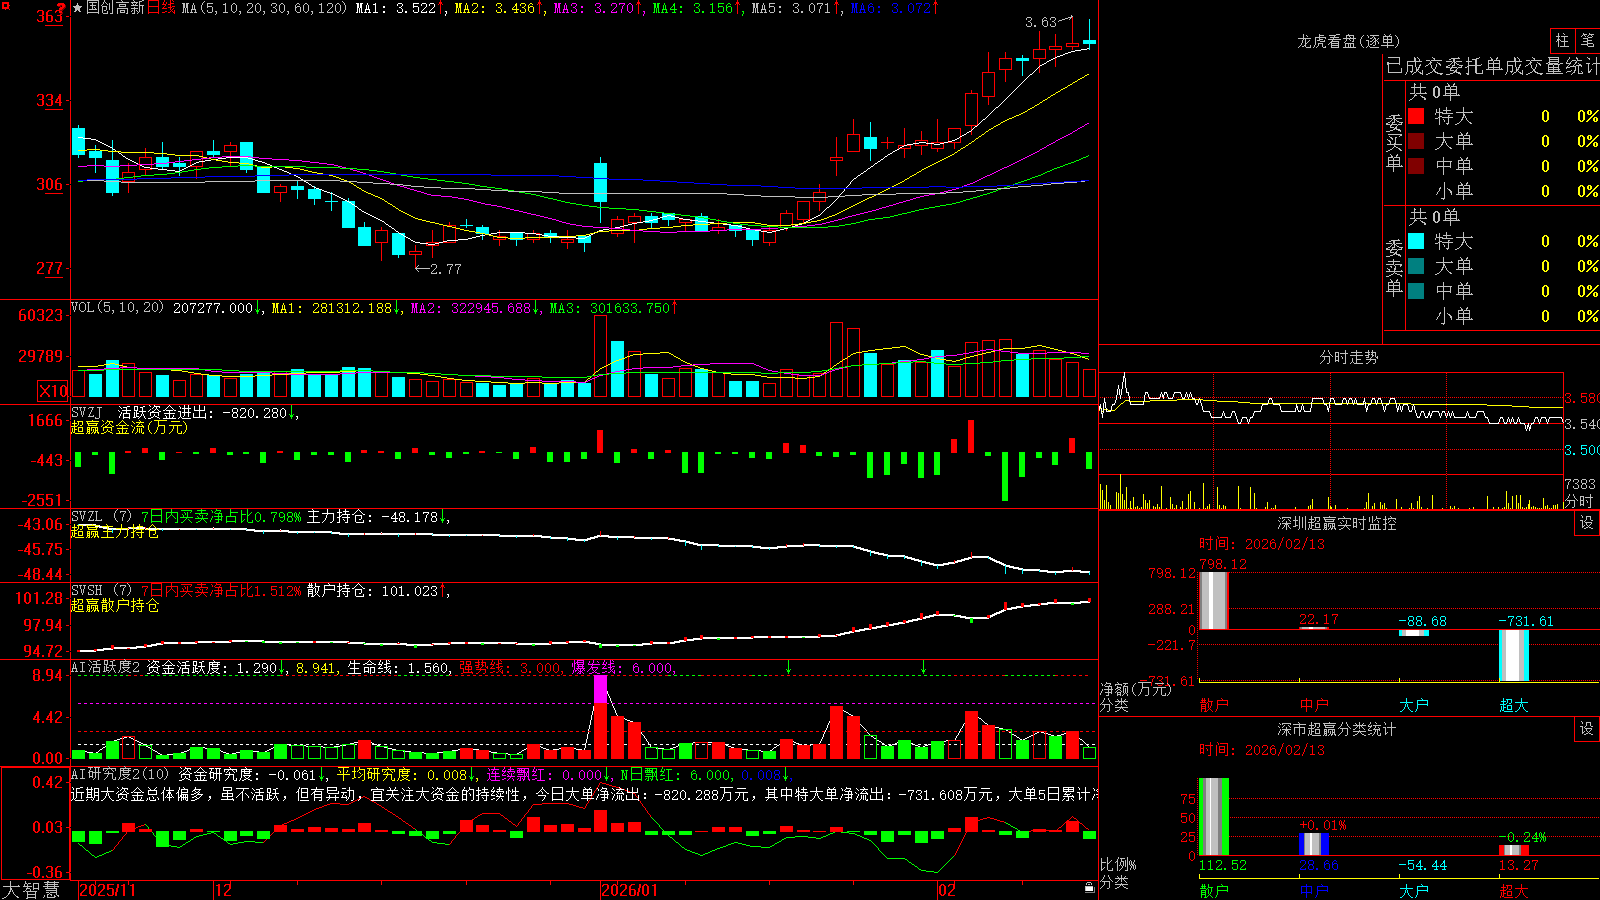Select the AI研究度2(10) indicator label
This screenshot has width=1600, height=900.
[x=121, y=774]
